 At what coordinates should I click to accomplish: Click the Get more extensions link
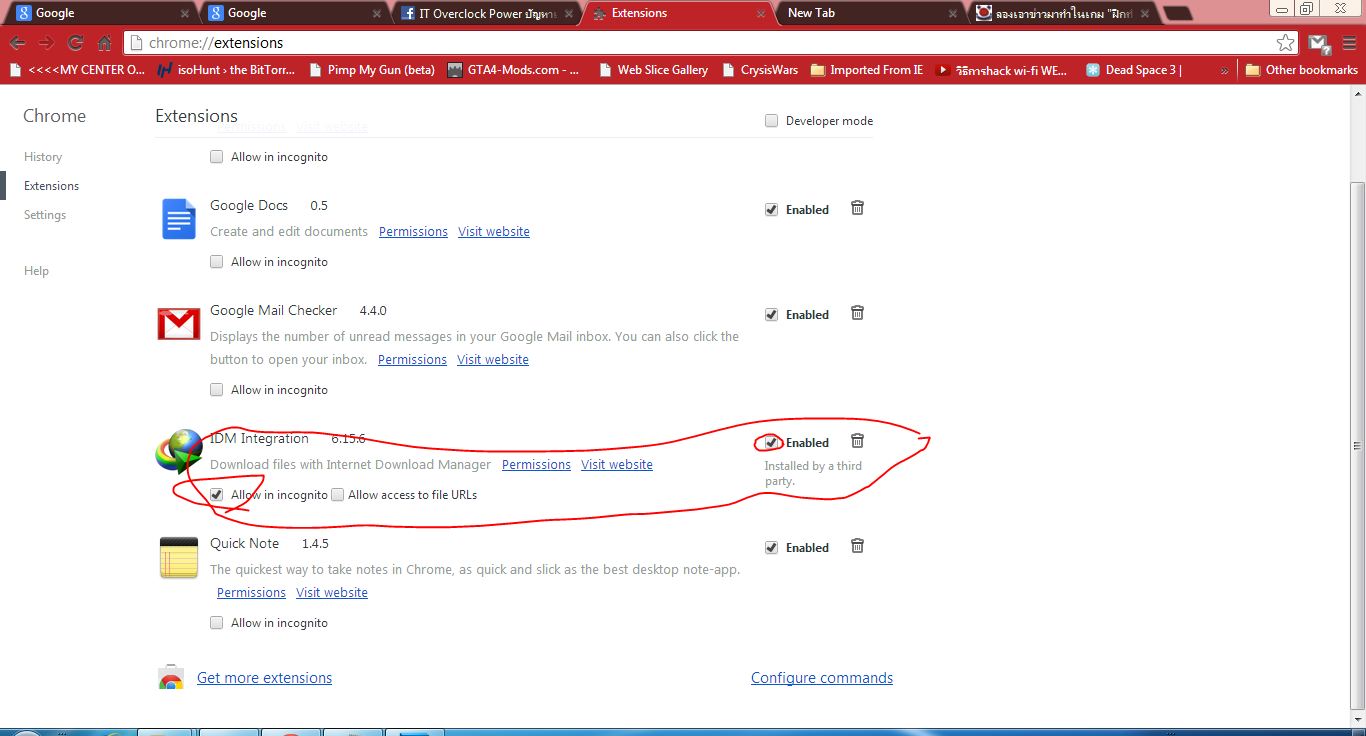[264, 678]
